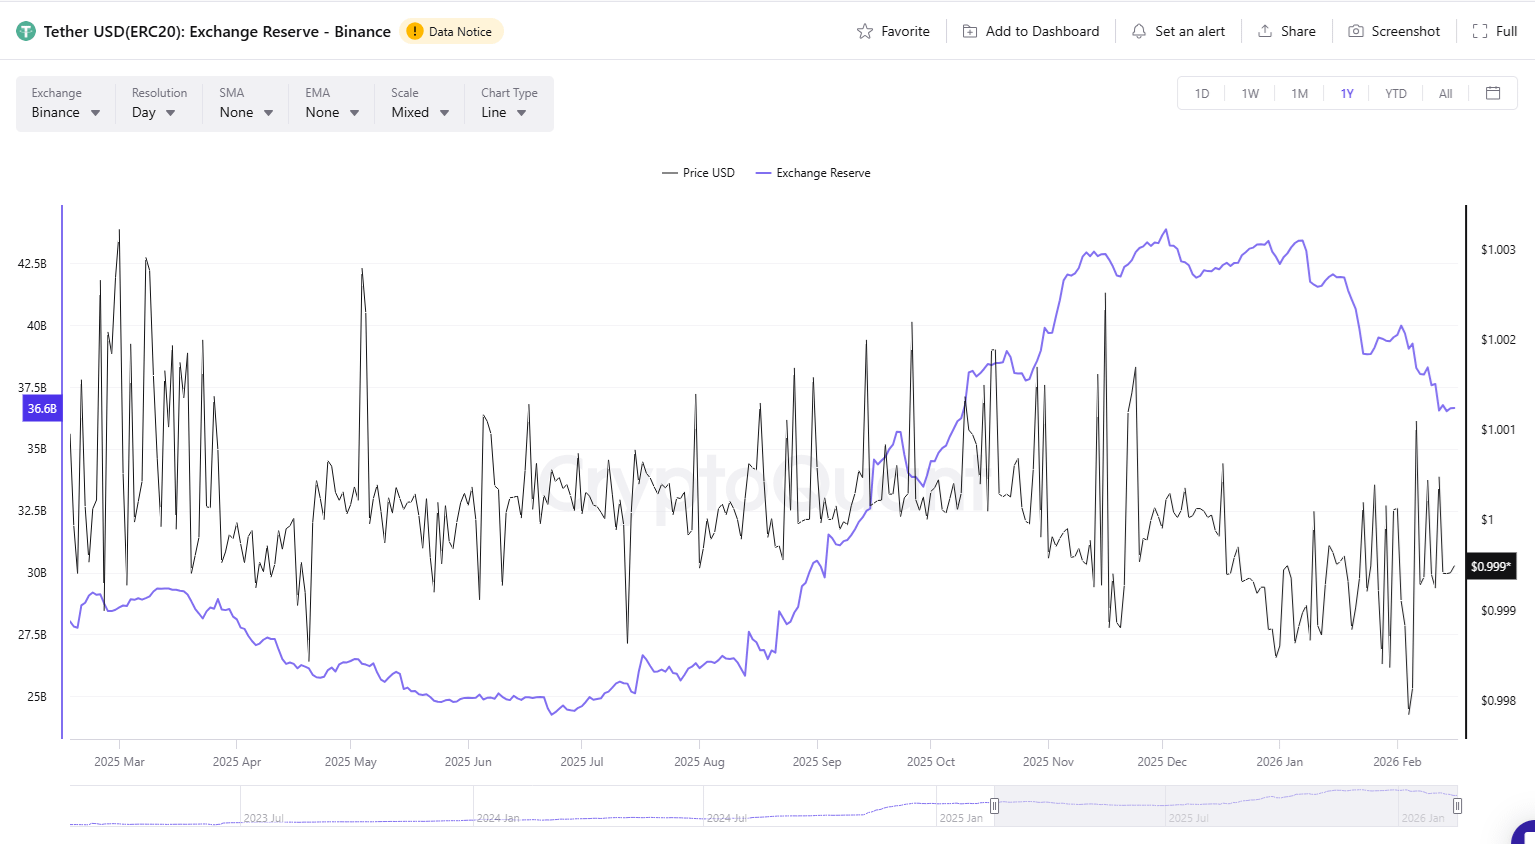
Task: Click the star icon to Favorite this chart
Action: [x=866, y=31]
